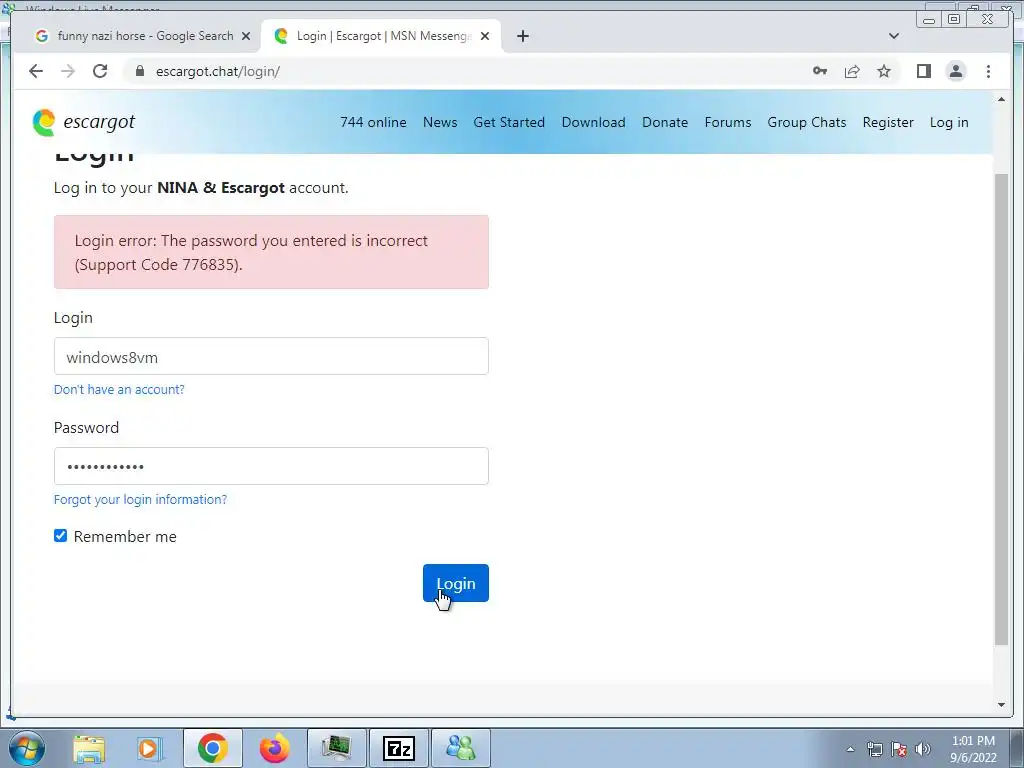
Task: Click the Chrome taskbar icon
Action: coord(213,748)
